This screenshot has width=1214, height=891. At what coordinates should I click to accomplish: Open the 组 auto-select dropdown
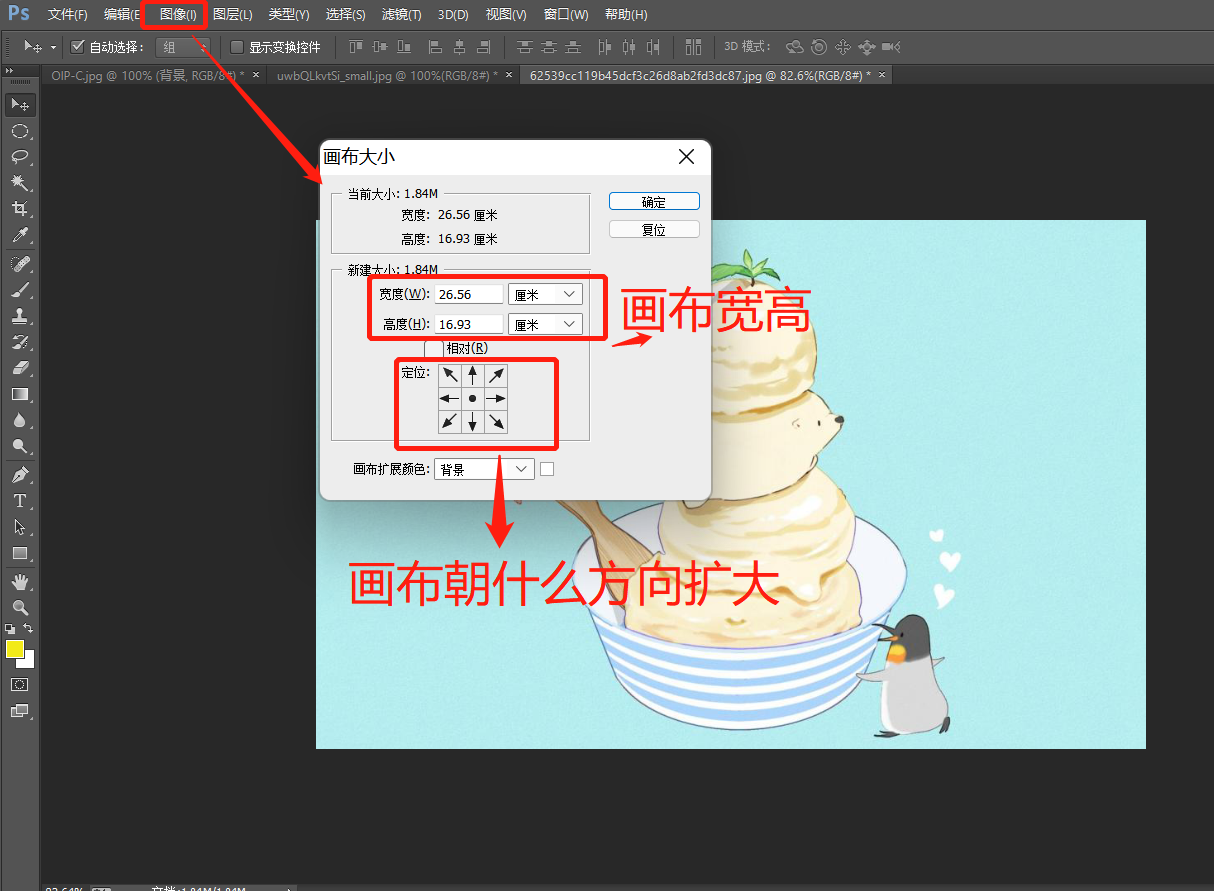(x=184, y=47)
